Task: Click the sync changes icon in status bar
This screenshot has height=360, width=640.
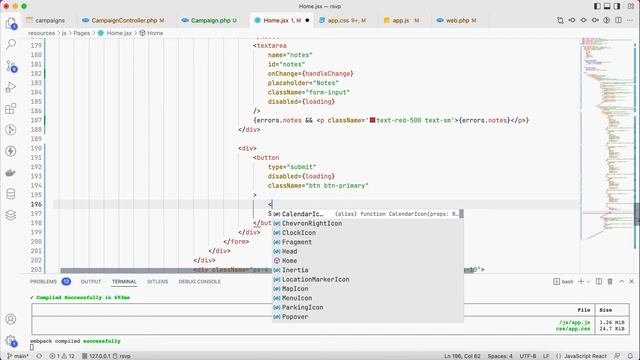Action: [x=39, y=356]
